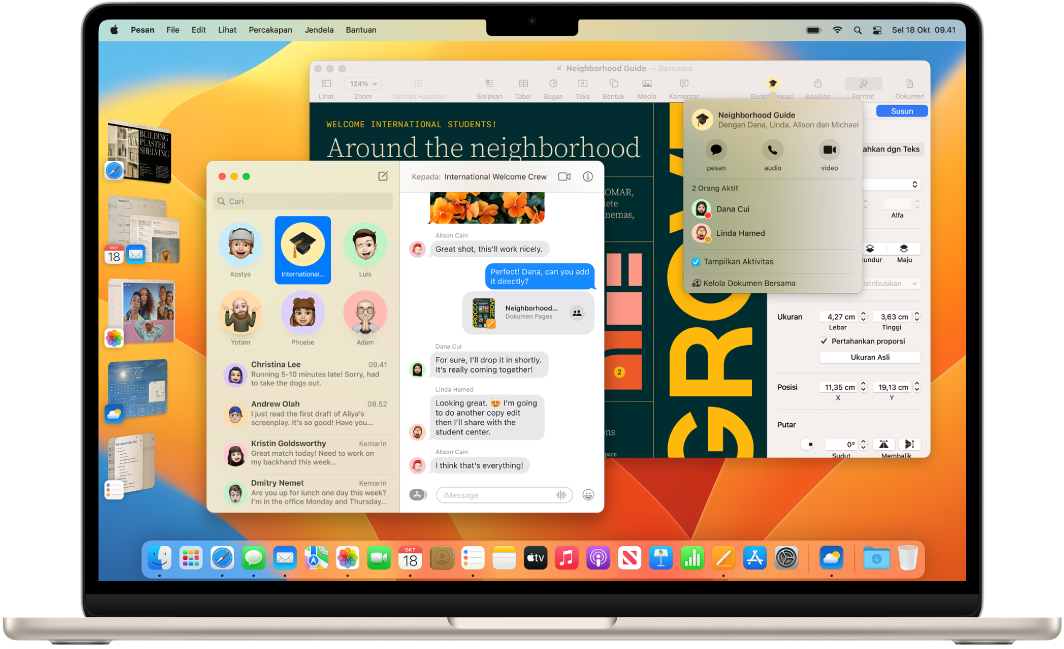This screenshot has height=649, width=1064.
Task: Open Launchpad from the Dock
Action: click(191, 558)
